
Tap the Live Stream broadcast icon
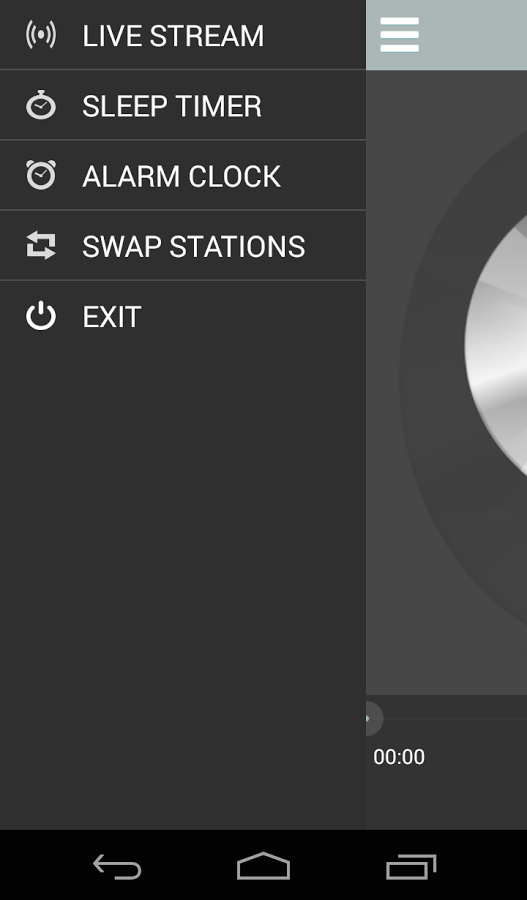tap(41, 35)
